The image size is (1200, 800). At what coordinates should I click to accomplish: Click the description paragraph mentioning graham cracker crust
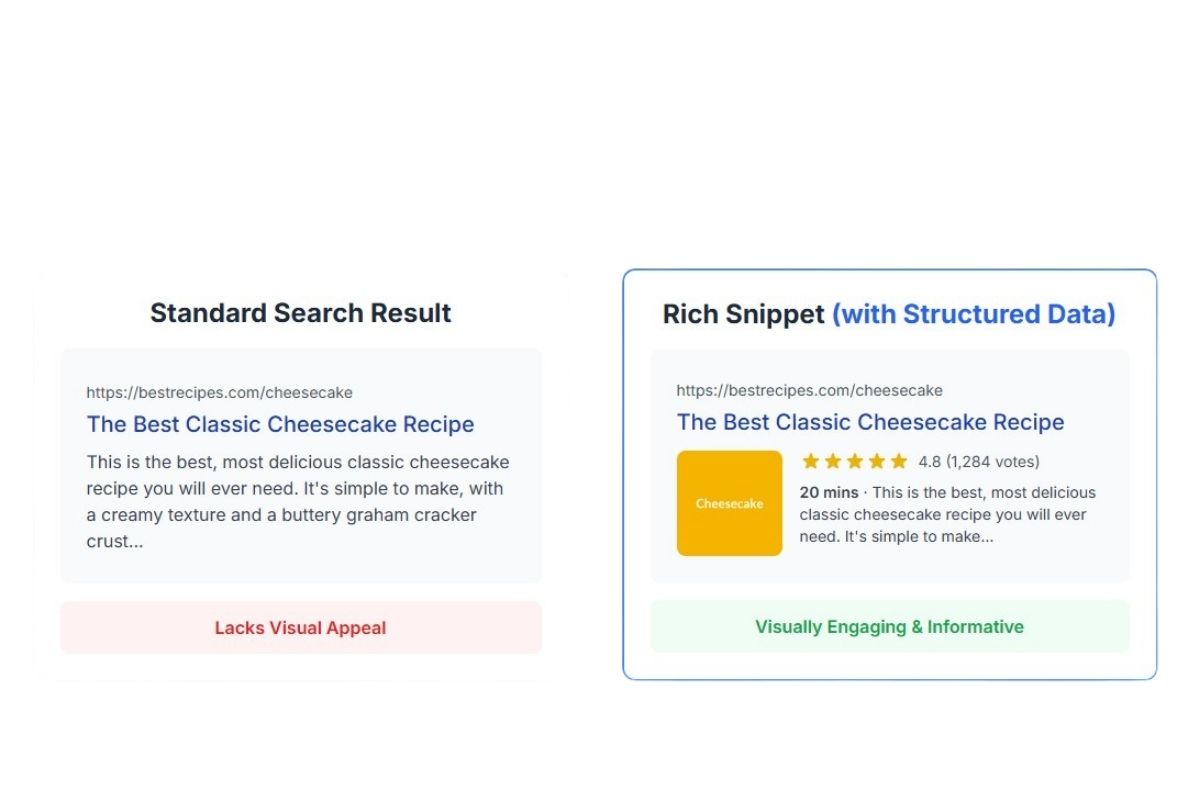(x=297, y=502)
